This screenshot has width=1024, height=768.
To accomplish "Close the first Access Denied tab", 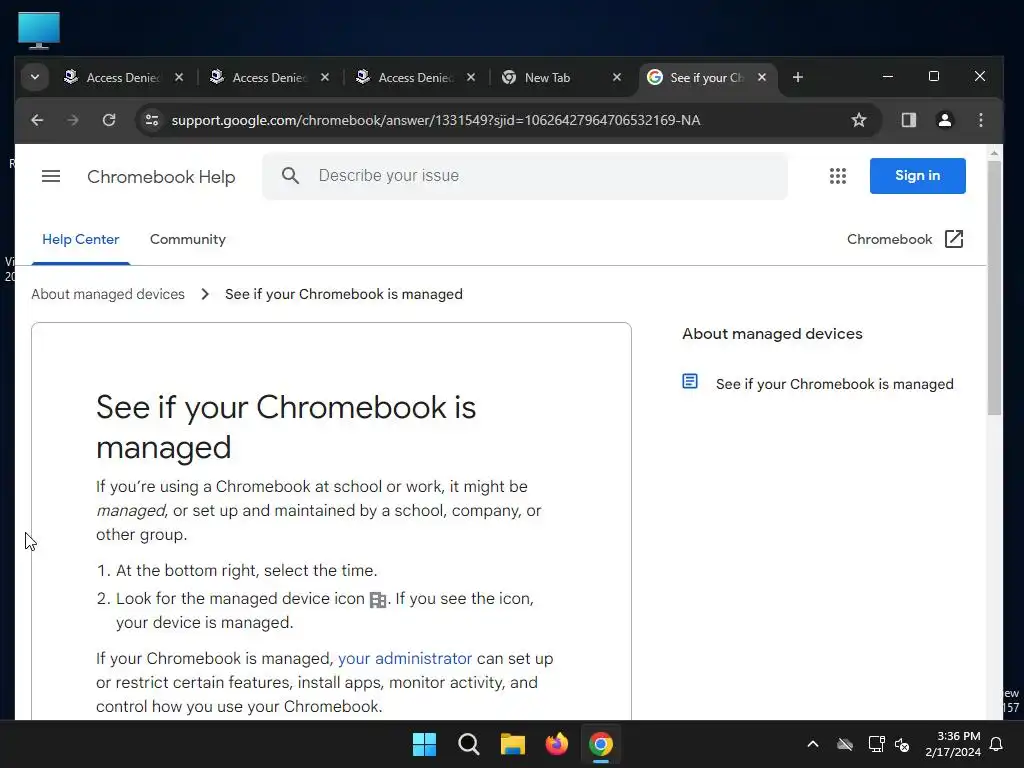I will pyautogui.click(x=179, y=77).
